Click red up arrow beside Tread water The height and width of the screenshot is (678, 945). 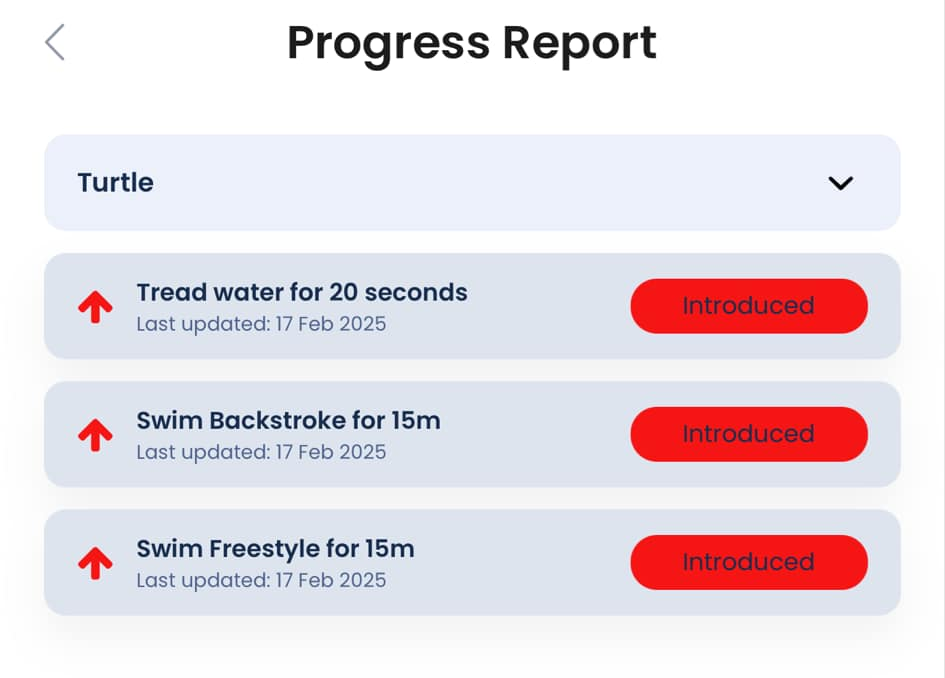(95, 307)
